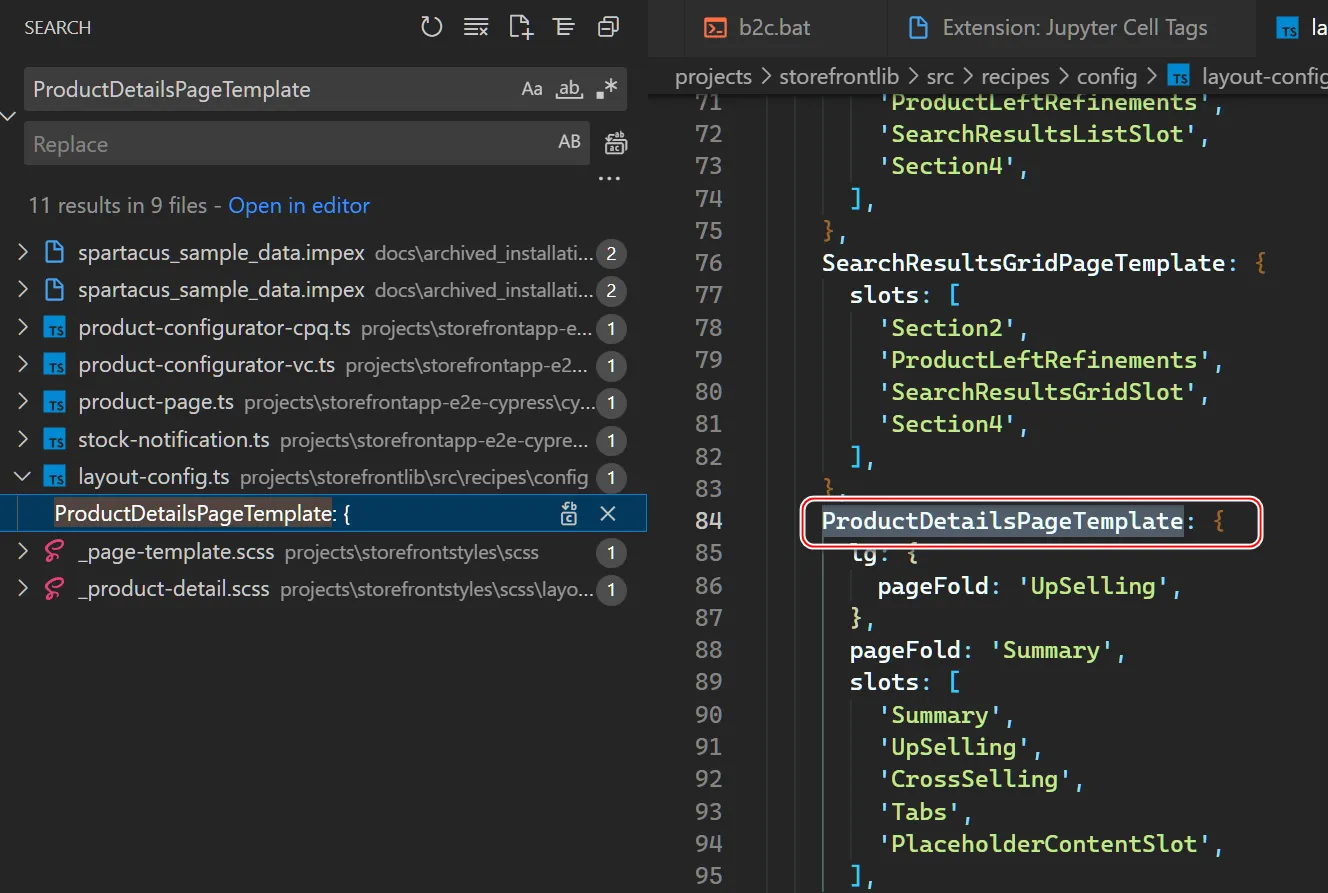Viewport: 1328px width, 893px height.
Task: Expand product-page.ts results
Action: pos(22,403)
